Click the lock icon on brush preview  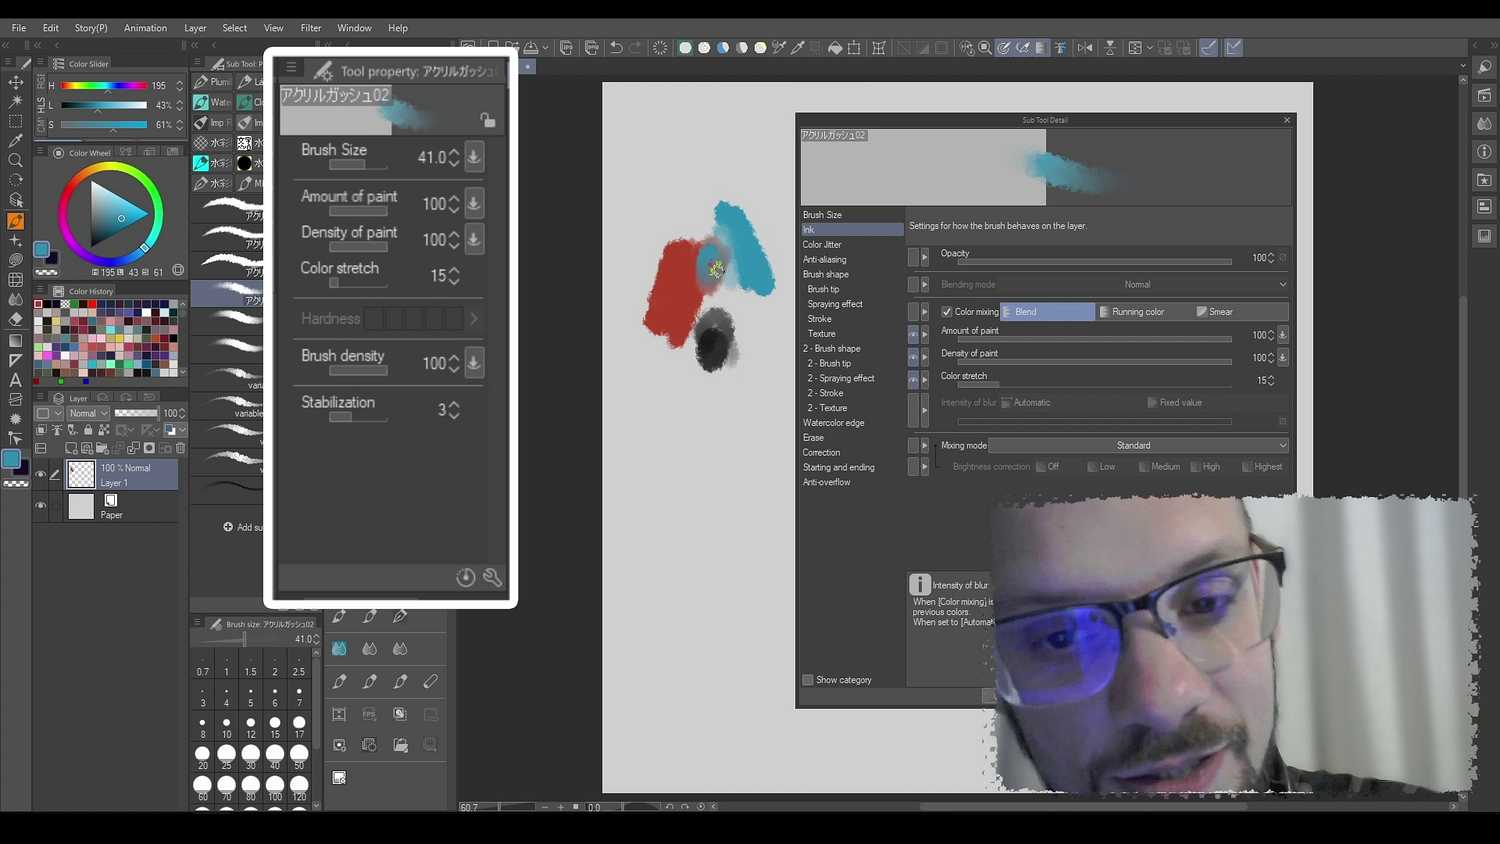point(488,120)
